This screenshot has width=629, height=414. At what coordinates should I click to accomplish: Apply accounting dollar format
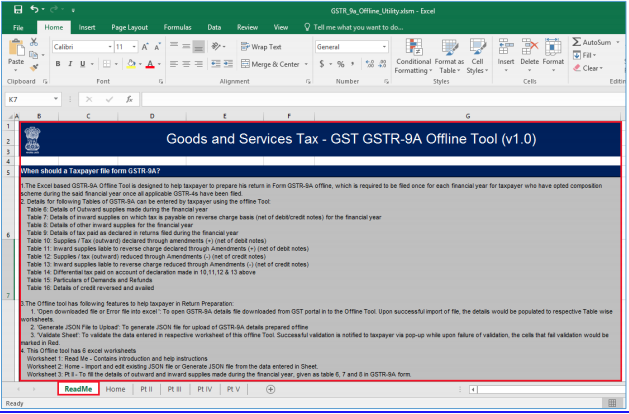point(322,64)
